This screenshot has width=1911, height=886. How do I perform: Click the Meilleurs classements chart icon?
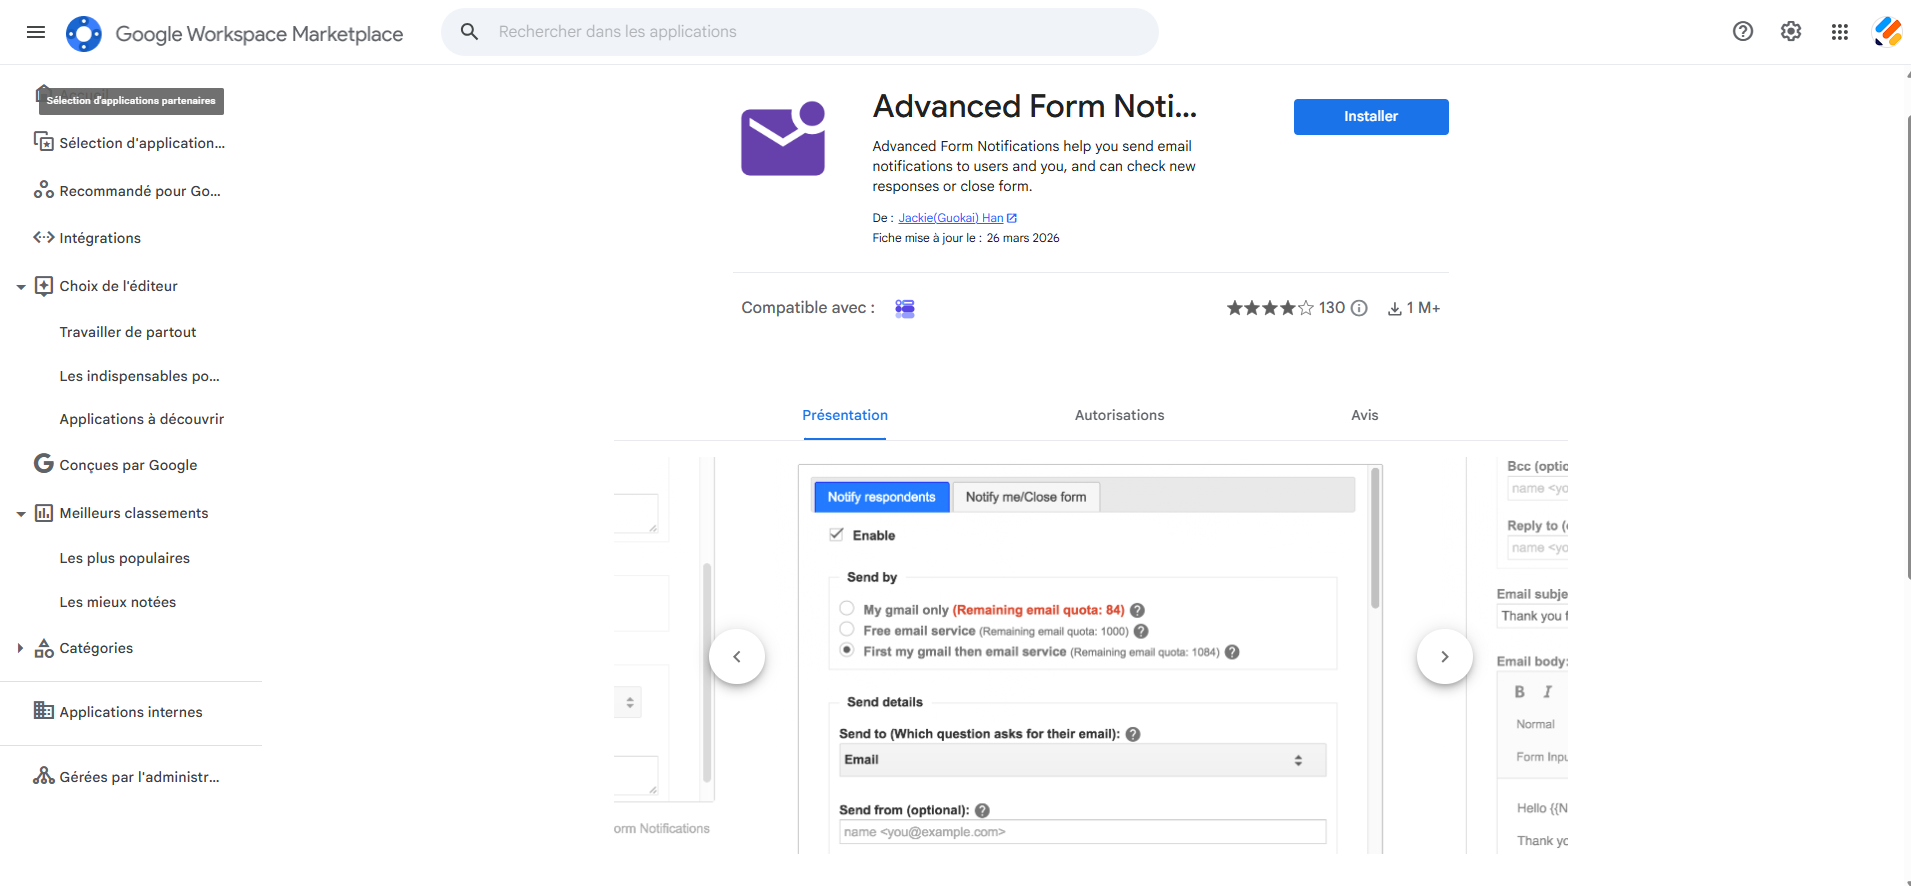click(x=44, y=513)
